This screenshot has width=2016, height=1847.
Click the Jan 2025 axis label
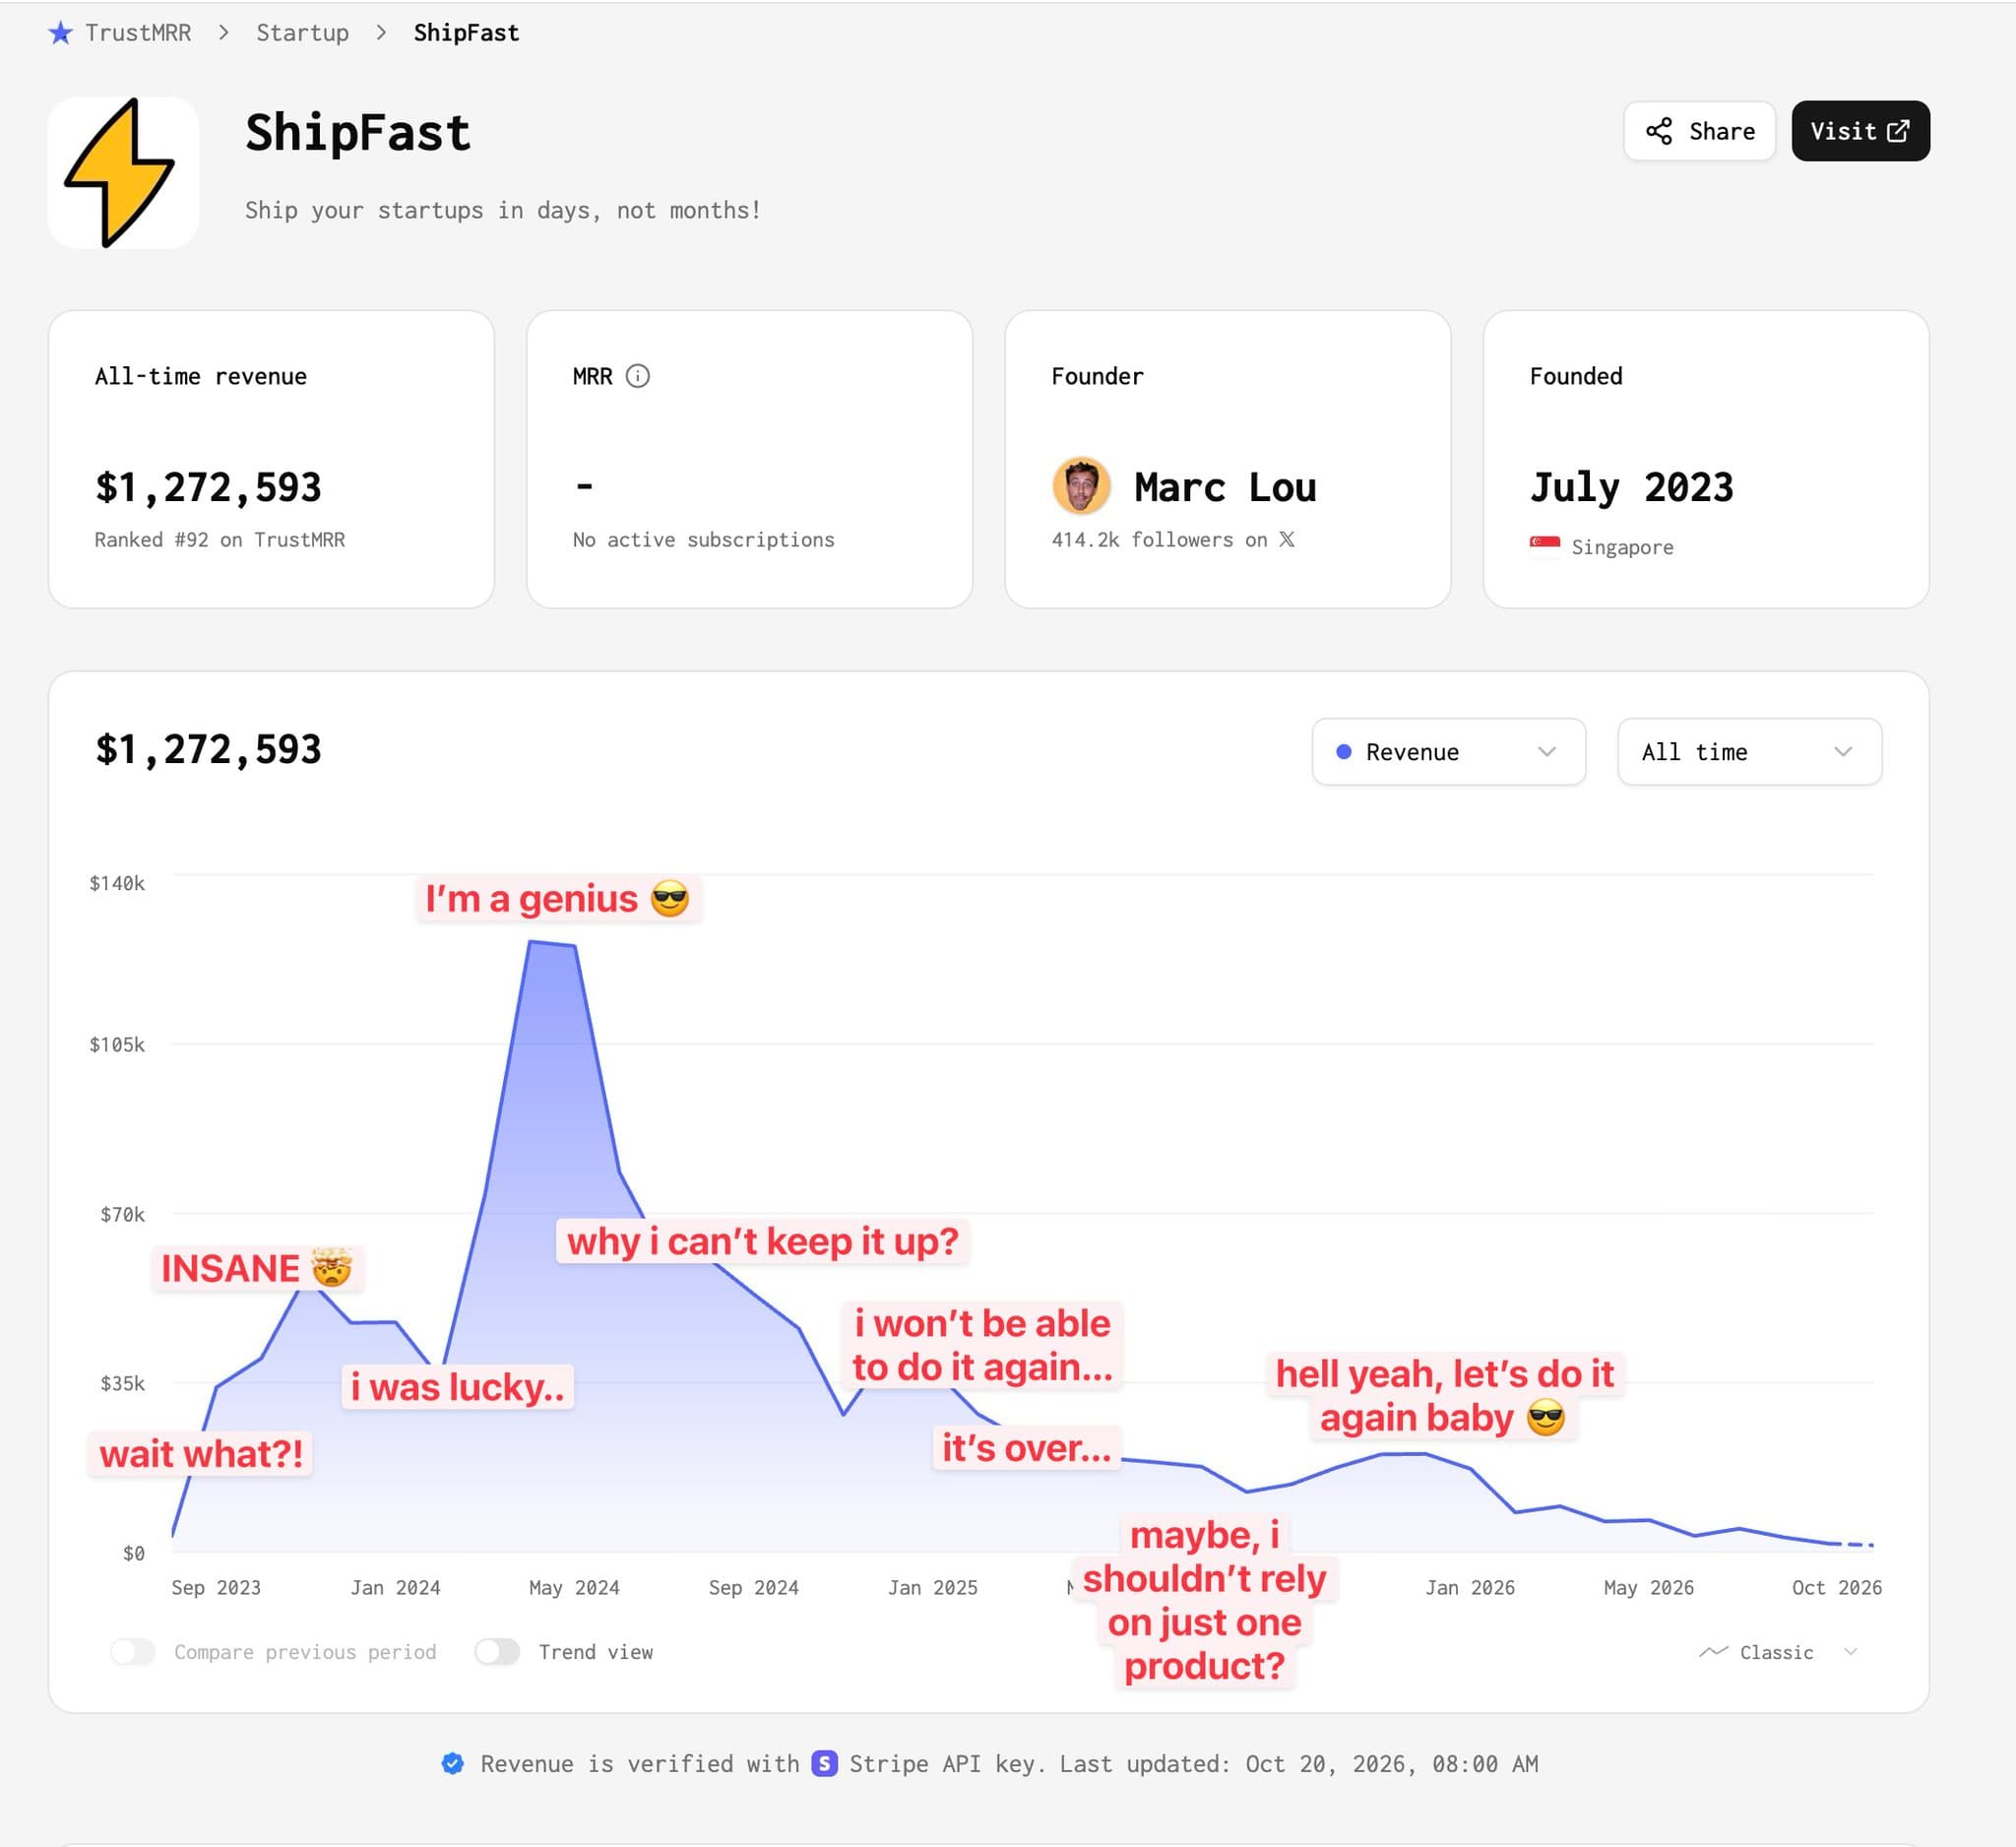pos(933,1588)
